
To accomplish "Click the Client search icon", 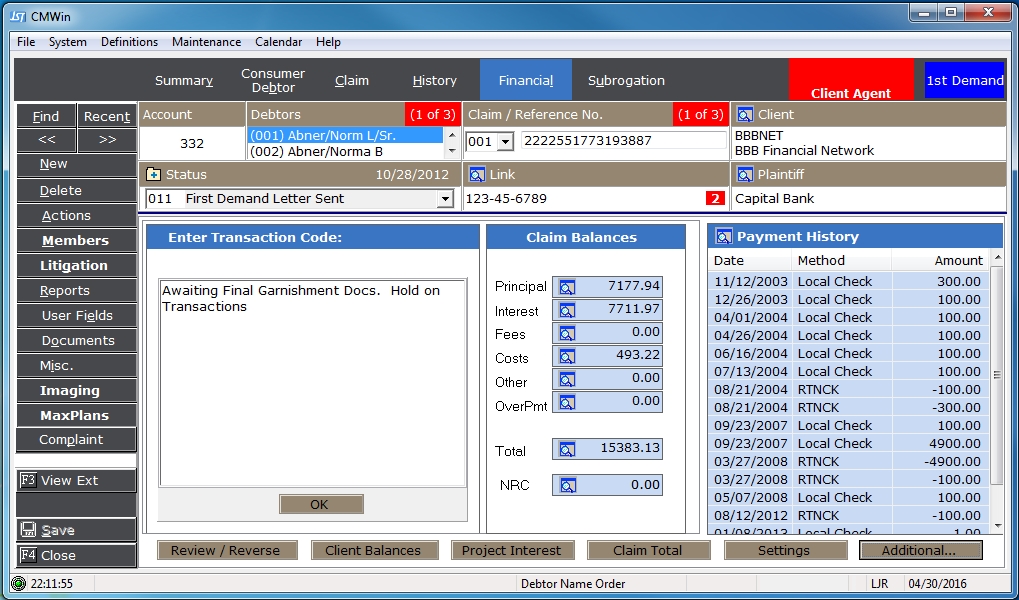I will [x=744, y=115].
